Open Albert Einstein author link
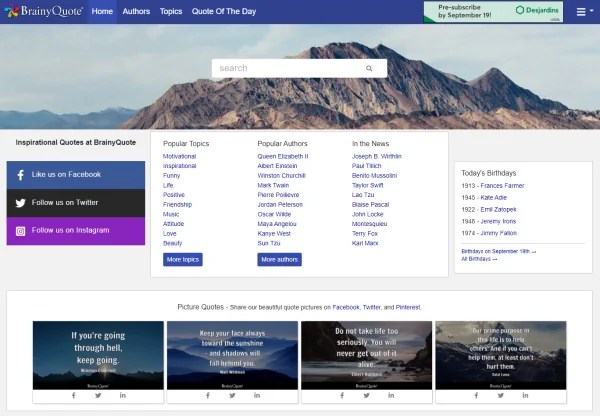Screen dimensions: 600x416 point(277,166)
